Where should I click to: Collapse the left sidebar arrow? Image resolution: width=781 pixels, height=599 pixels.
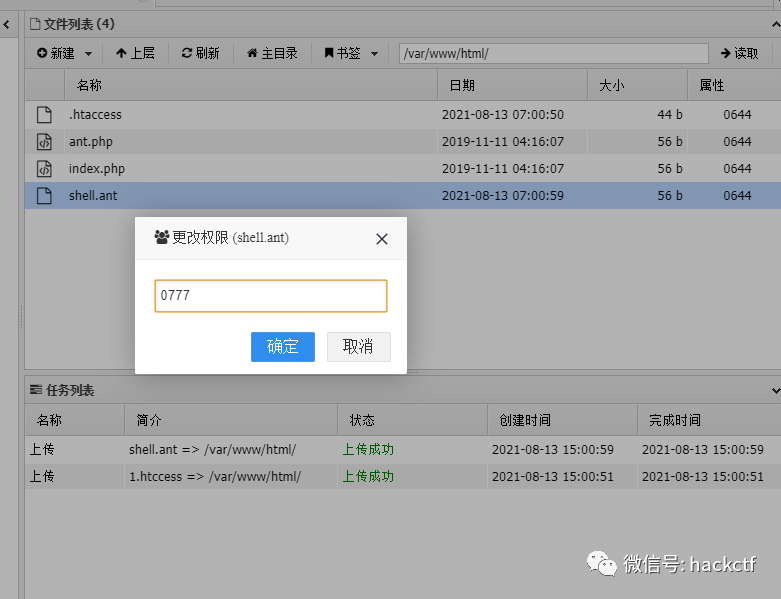[6, 24]
